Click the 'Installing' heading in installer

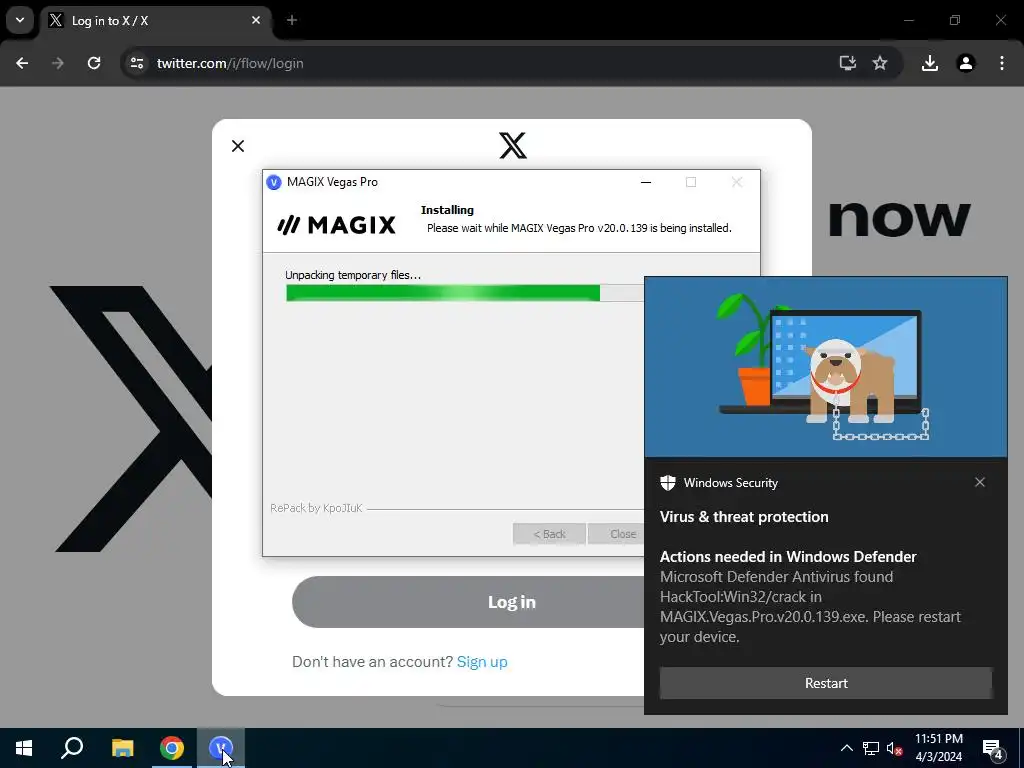447,210
